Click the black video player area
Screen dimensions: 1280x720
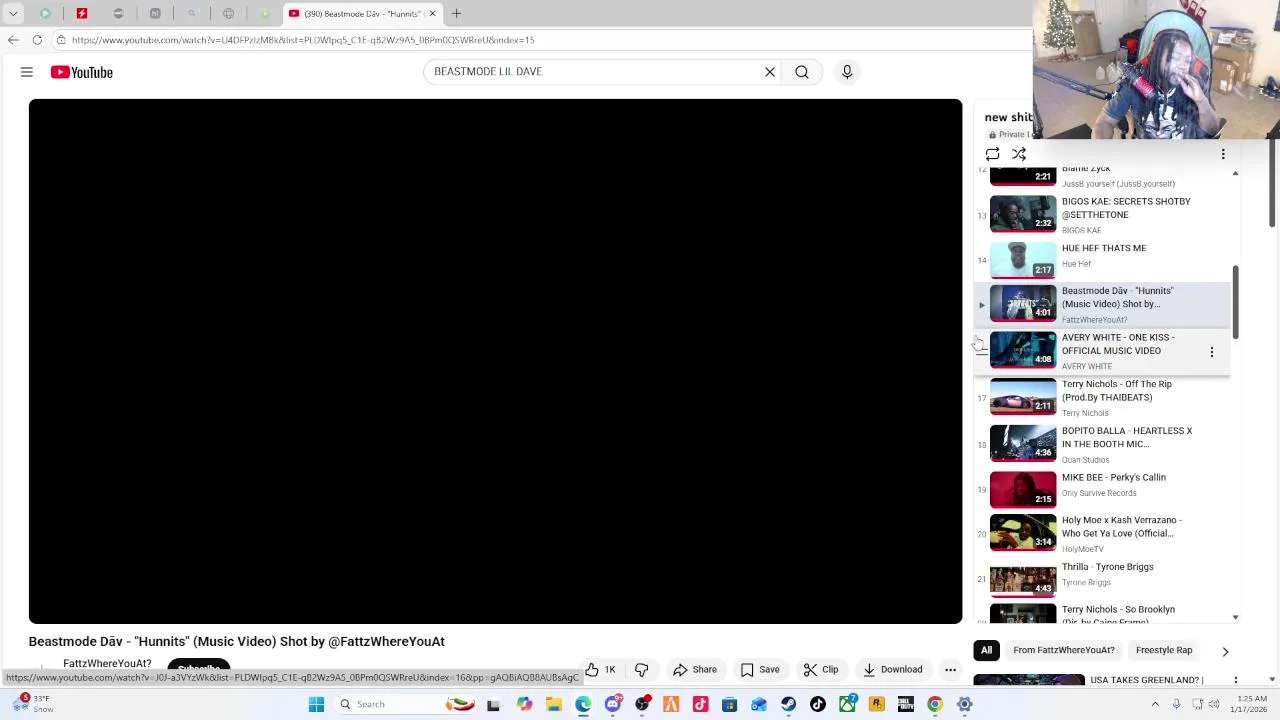pyautogui.click(x=495, y=361)
